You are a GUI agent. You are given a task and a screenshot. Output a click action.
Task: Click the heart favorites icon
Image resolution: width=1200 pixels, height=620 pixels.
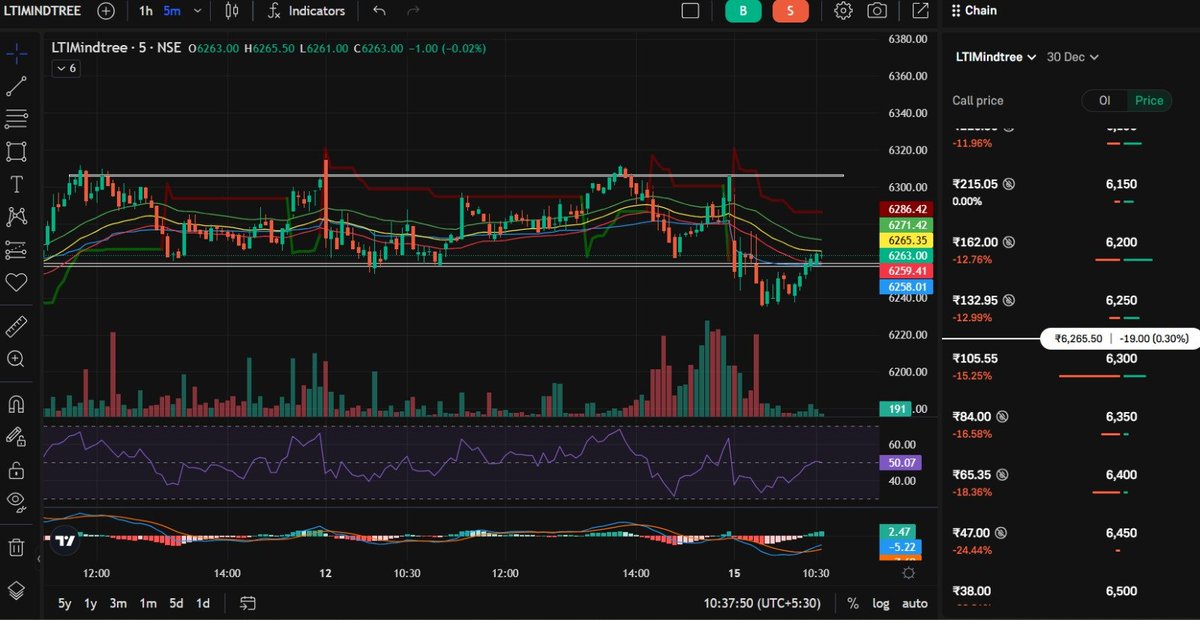16,282
